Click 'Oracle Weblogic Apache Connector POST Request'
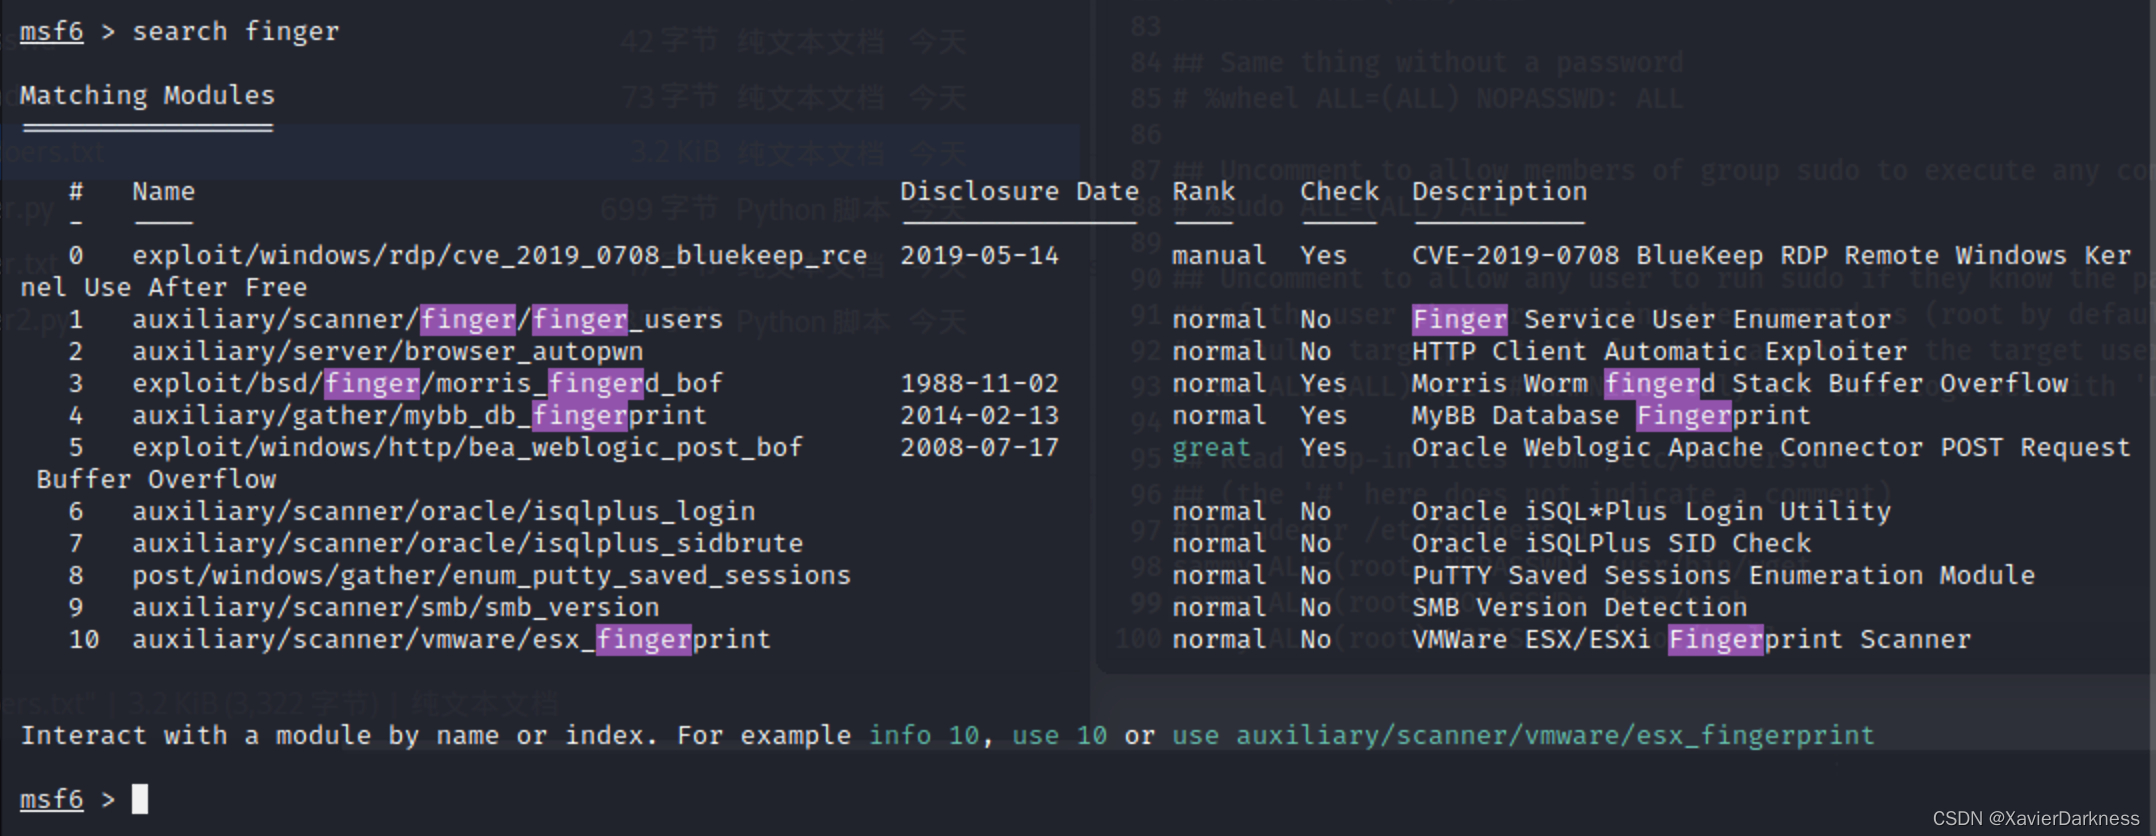 pyautogui.click(x=1771, y=448)
